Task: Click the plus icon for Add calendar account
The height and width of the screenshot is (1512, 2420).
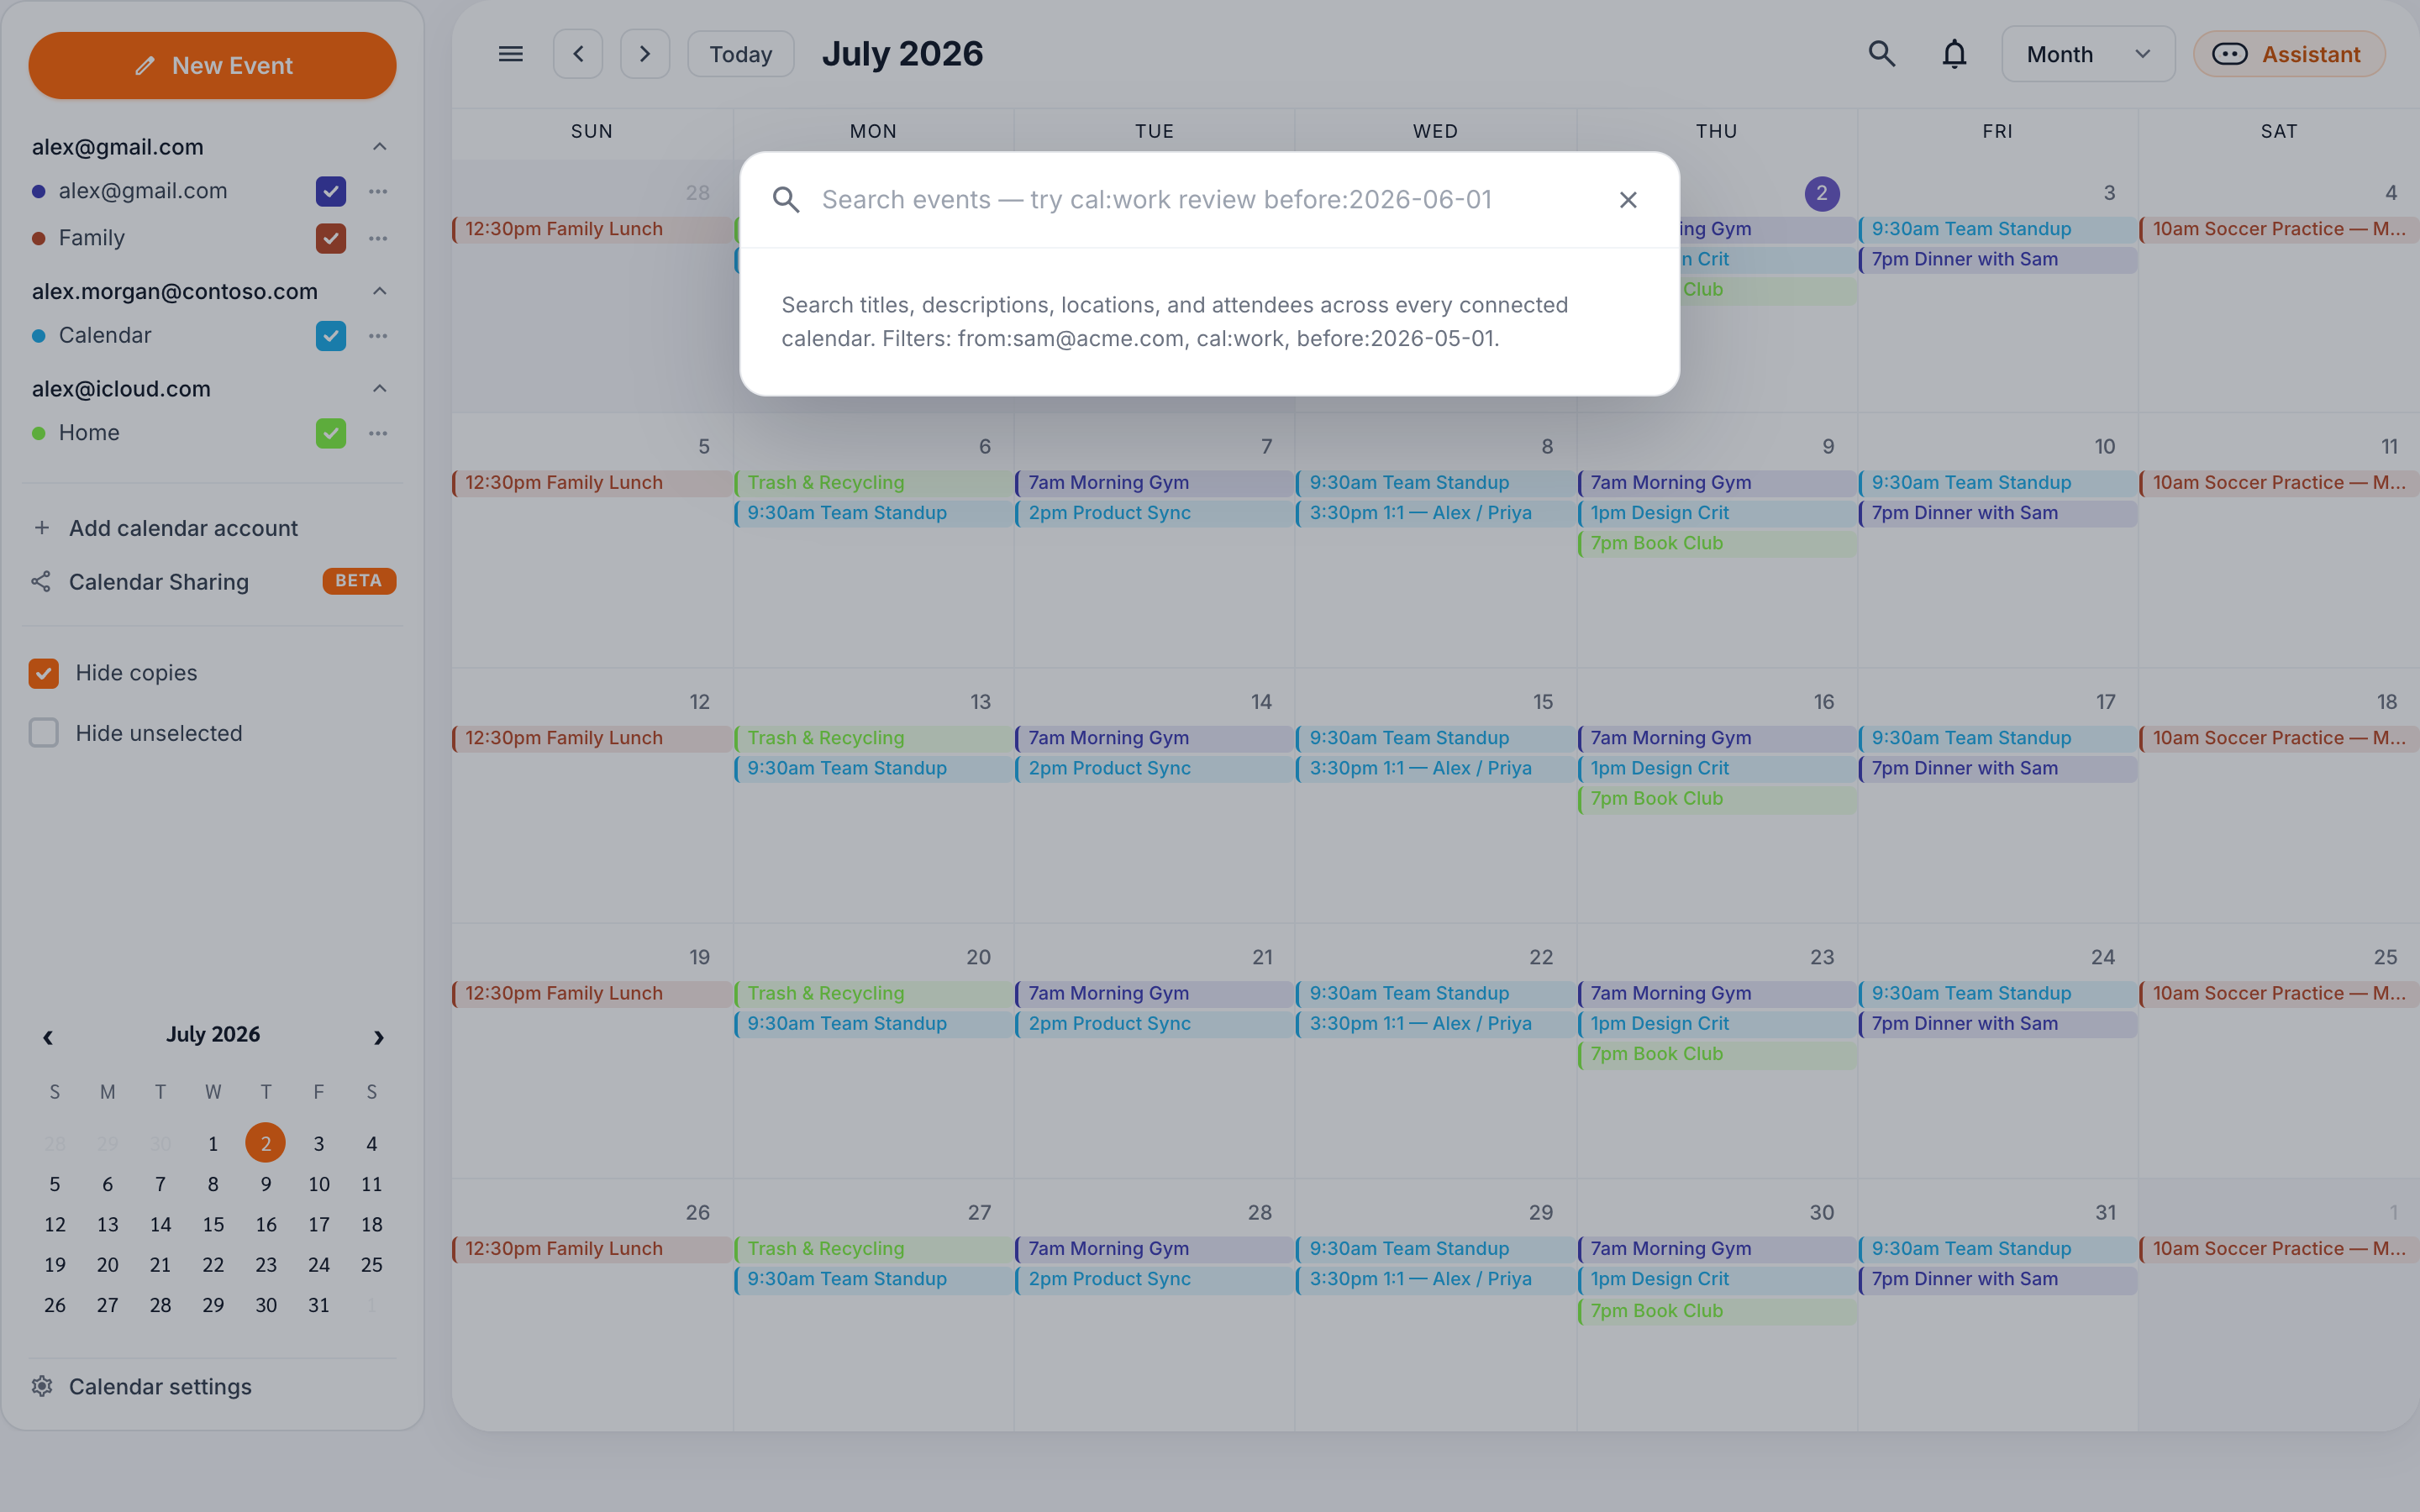Action: (42, 528)
